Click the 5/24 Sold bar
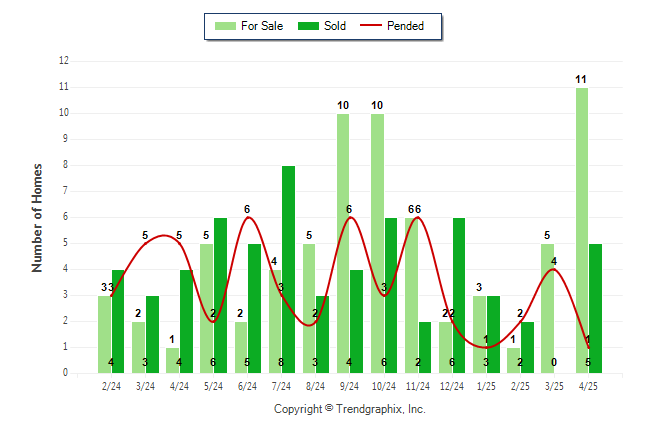Image resolution: width=646 pixels, height=434 pixels. [220, 296]
